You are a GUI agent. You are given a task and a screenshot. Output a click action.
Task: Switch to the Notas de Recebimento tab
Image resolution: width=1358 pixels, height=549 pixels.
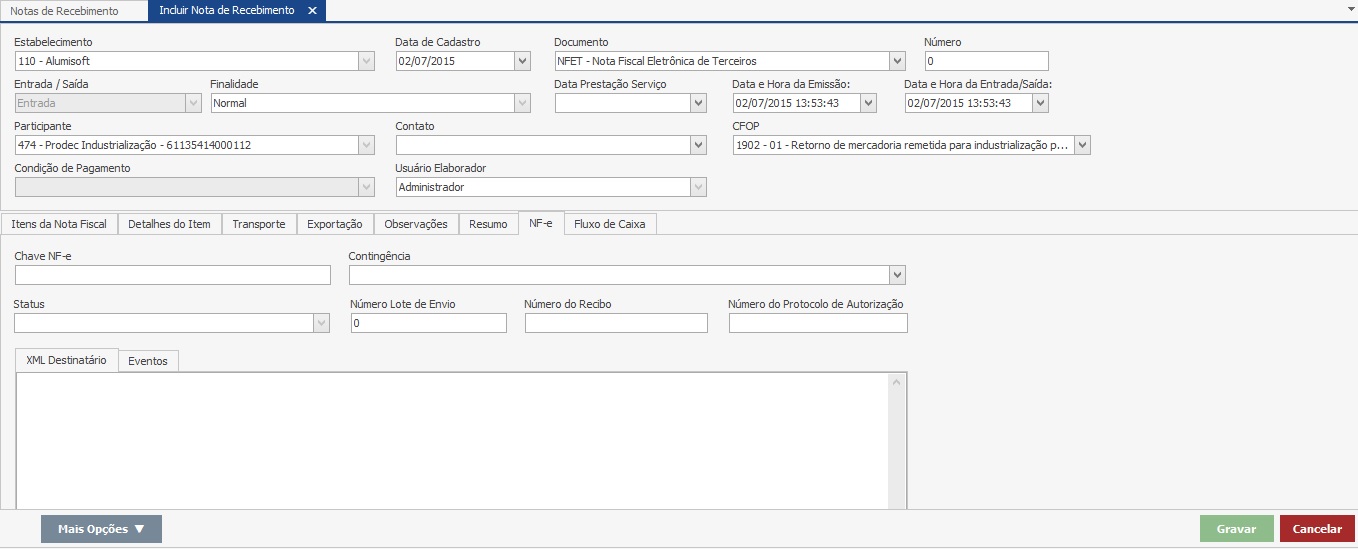click(64, 11)
